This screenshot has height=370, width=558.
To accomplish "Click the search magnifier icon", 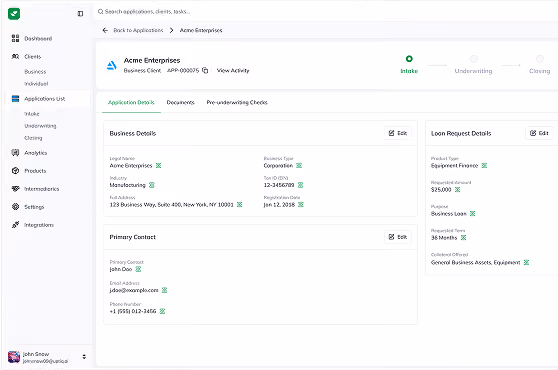I will pos(100,12).
